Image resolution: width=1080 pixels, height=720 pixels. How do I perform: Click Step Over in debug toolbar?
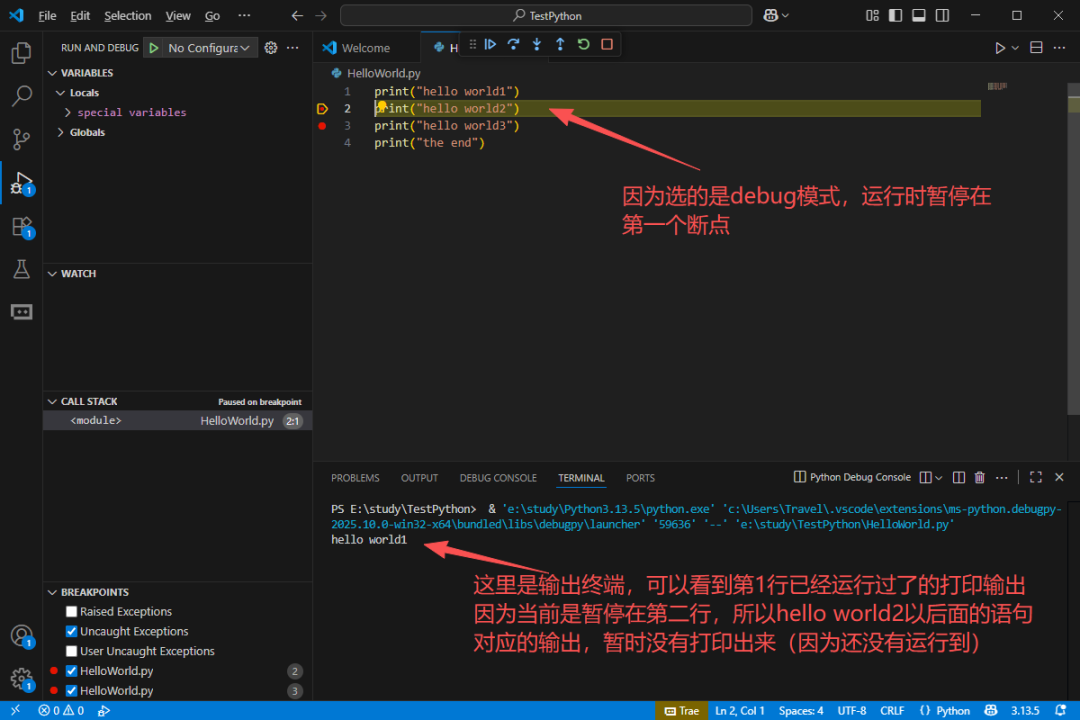tap(513, 45)
